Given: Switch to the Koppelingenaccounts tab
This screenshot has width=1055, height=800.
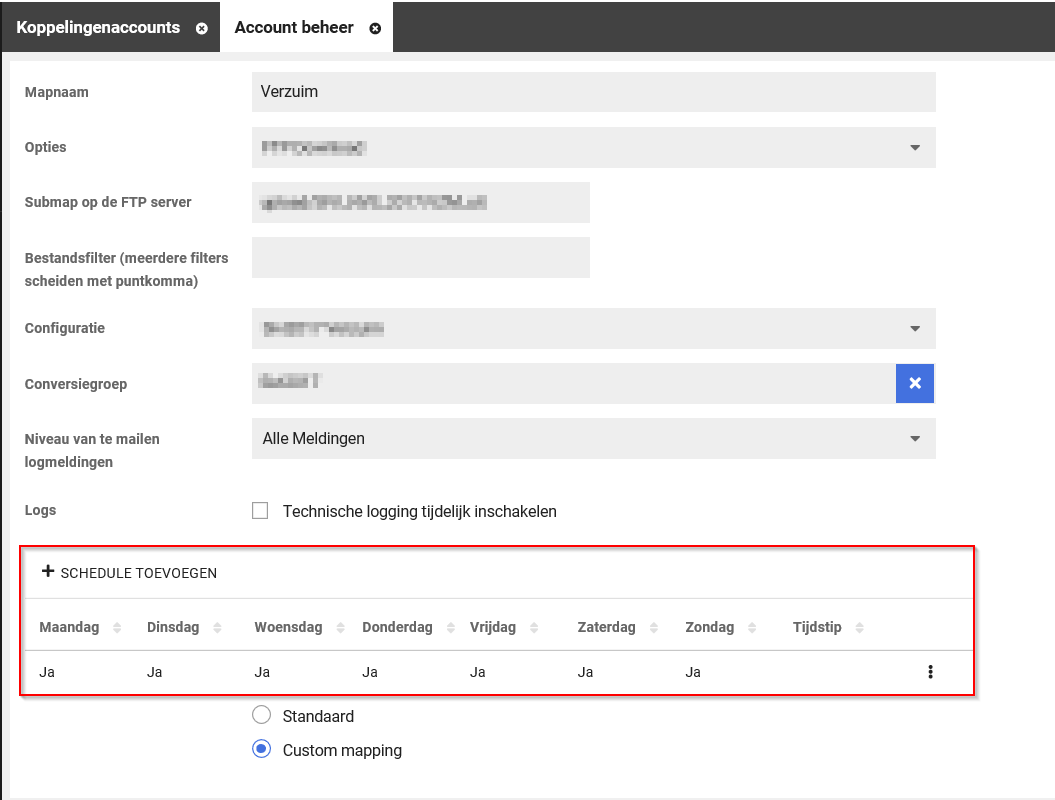Looking at the screenshot, I should [98, 27].
